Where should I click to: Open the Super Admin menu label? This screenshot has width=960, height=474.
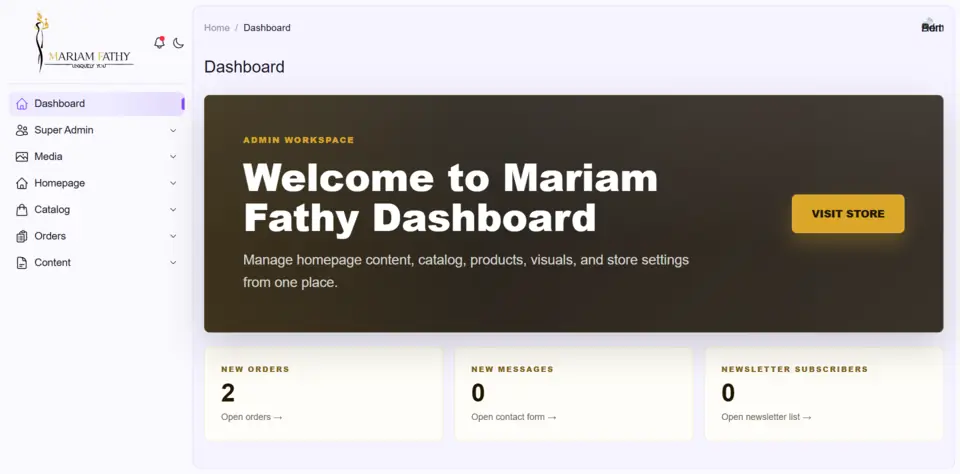pyautogui.click(x=64, y=130)
